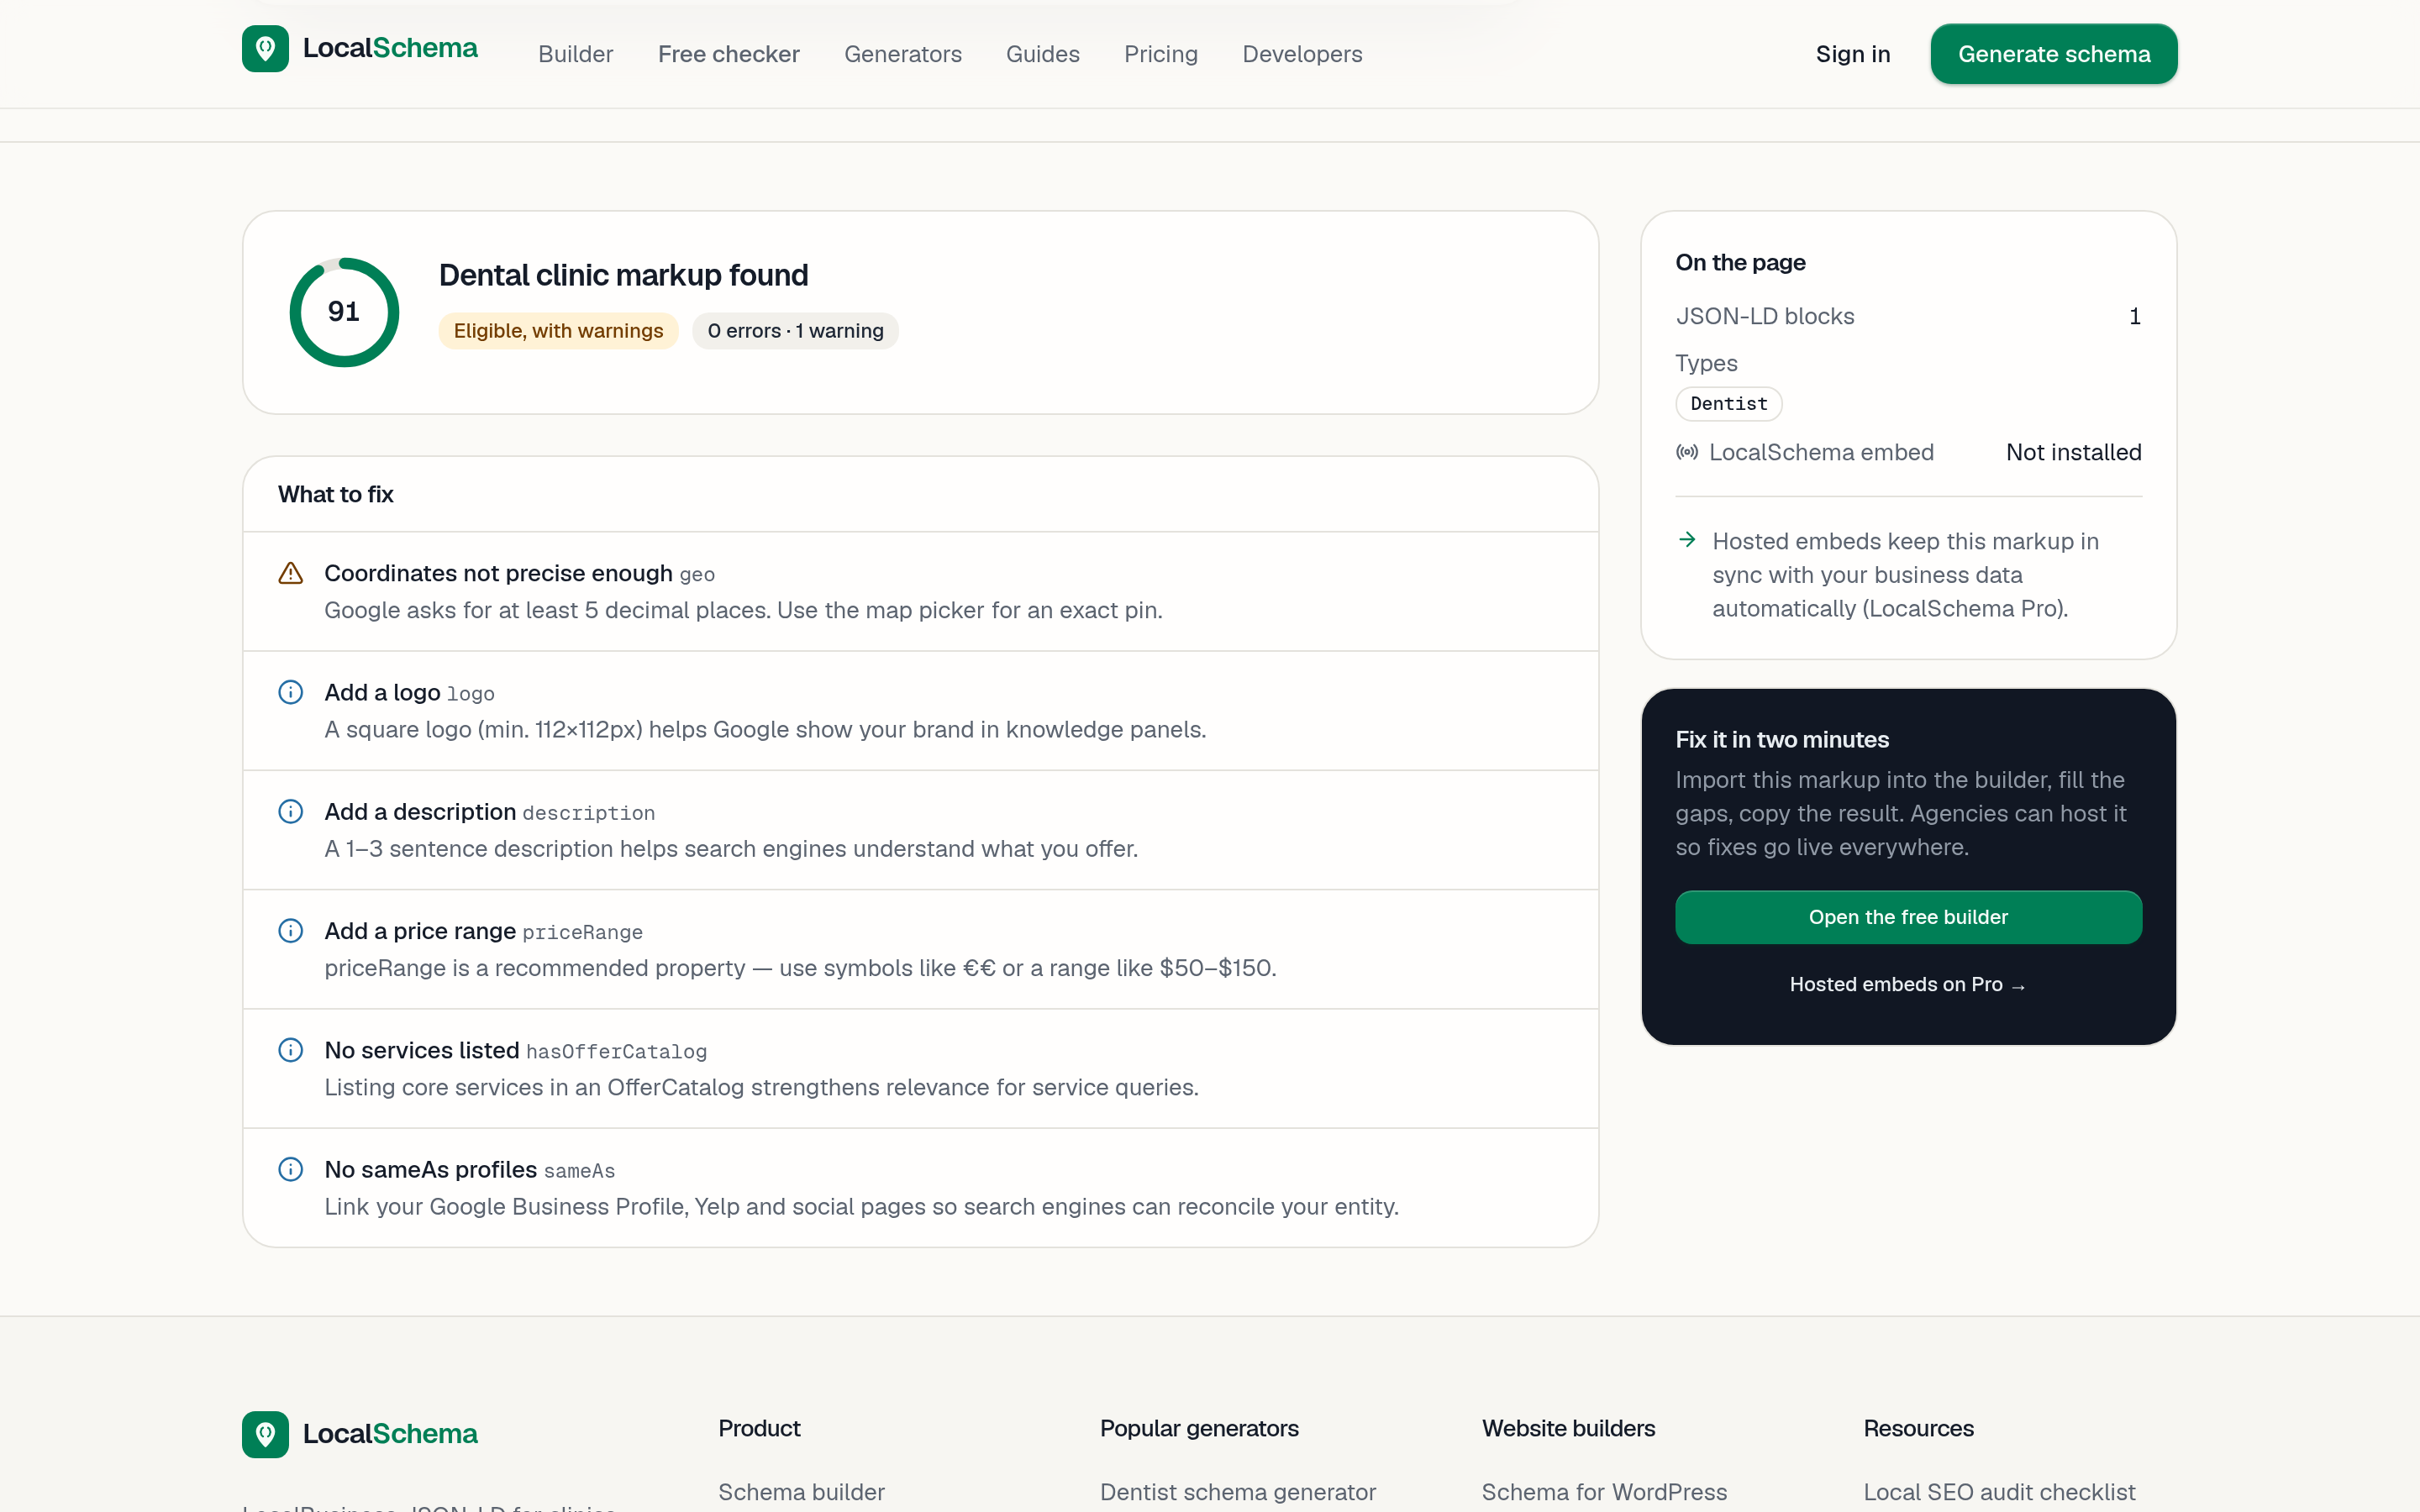Open the Developers nav item
This screenshot has width=2420, height=1512.
(1302, 54)
